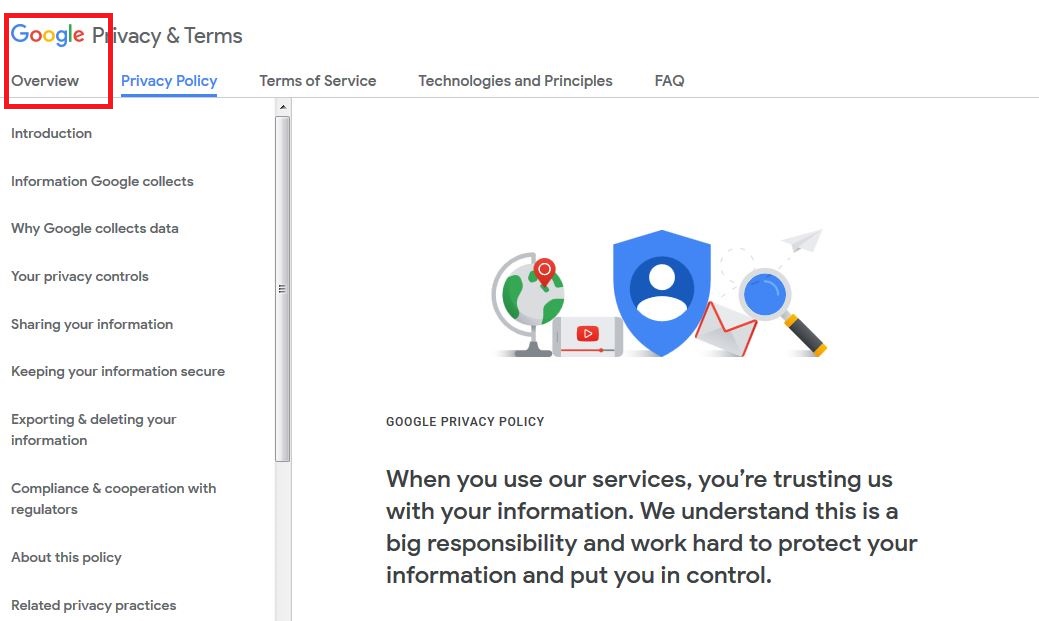
Task: Open Exporting & deleting your information
Action: tap(93, 430)
